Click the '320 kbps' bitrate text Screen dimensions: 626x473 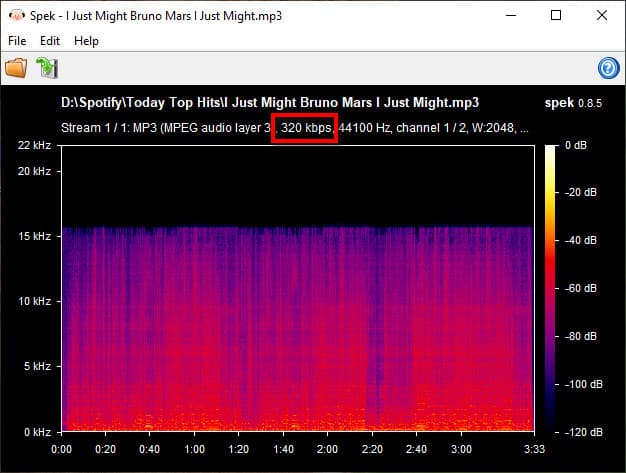click(x=306, y=128)
